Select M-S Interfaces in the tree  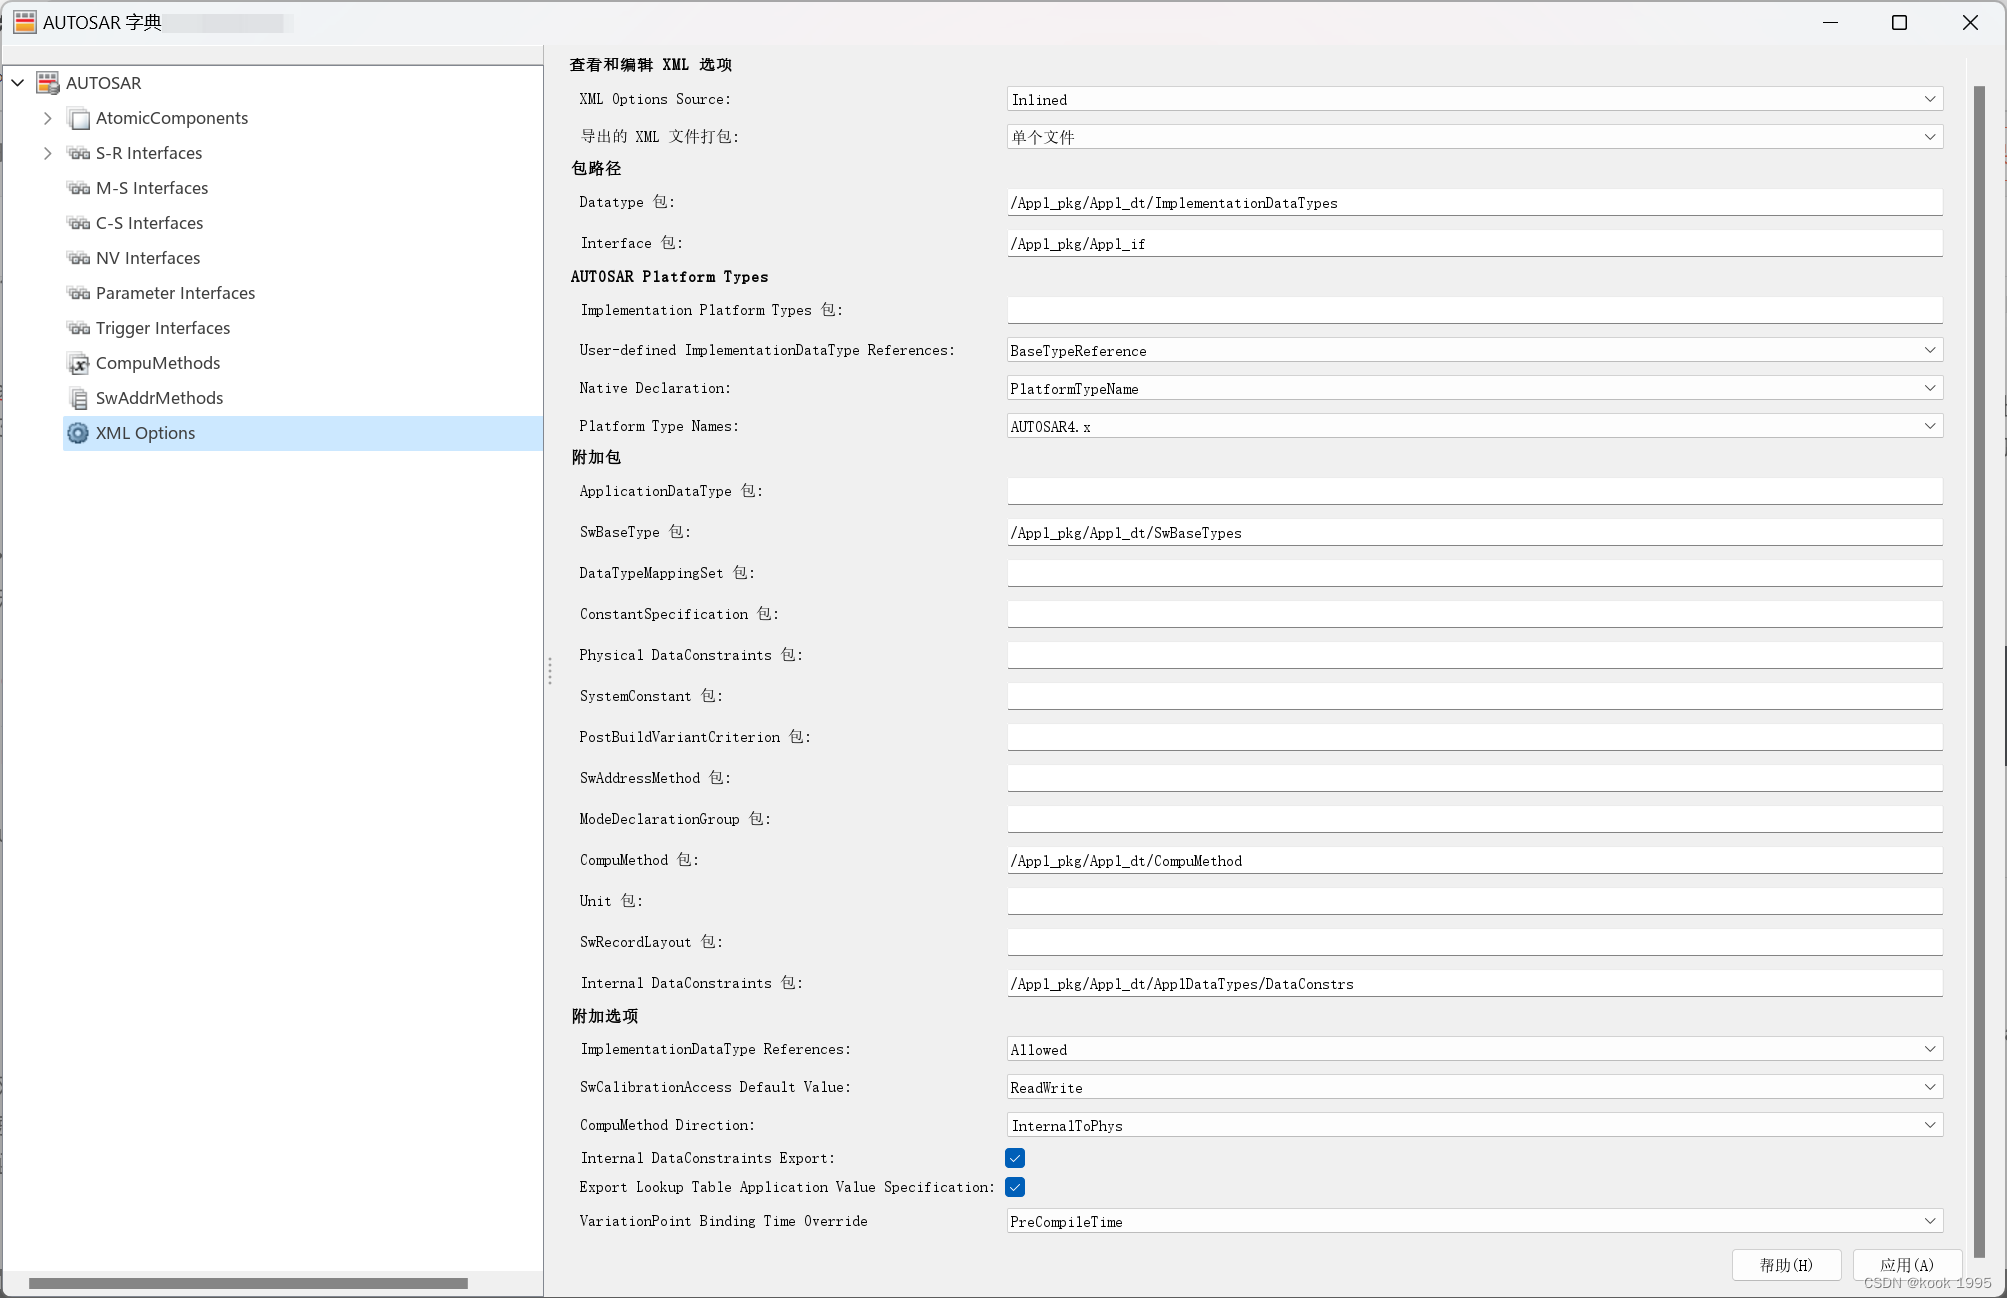(x=152, y=188)
